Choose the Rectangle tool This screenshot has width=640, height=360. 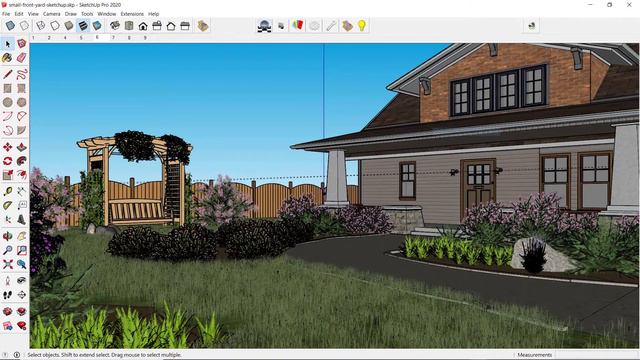point(8,88)
